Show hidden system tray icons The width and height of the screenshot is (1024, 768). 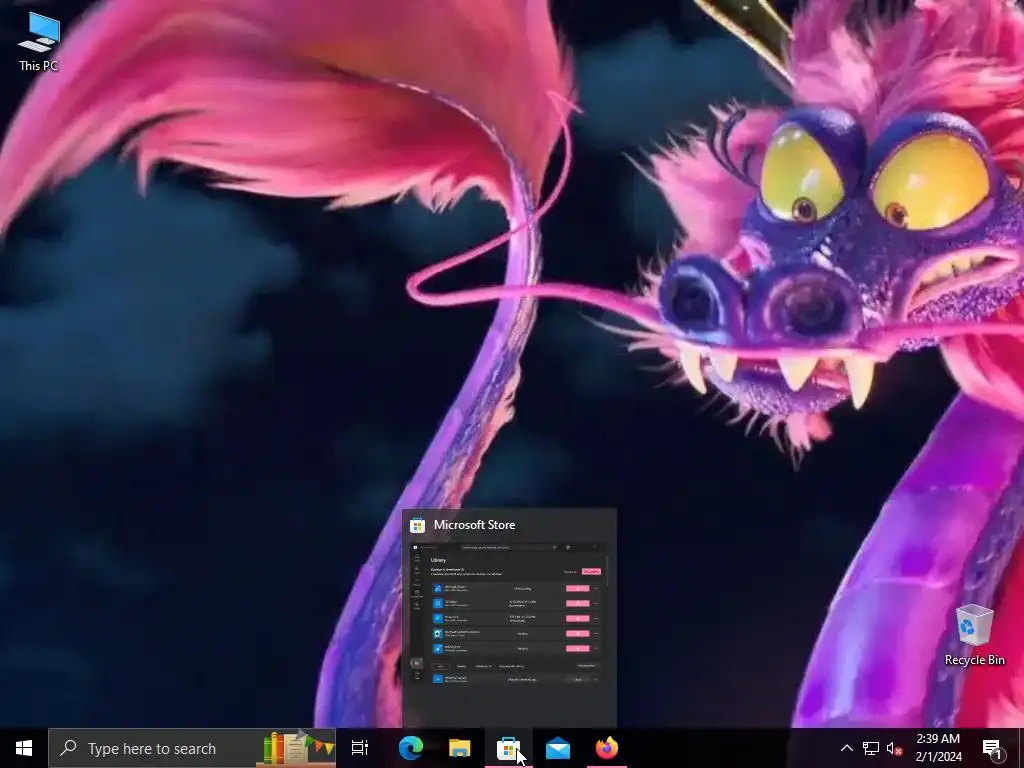tap(846, 748)
